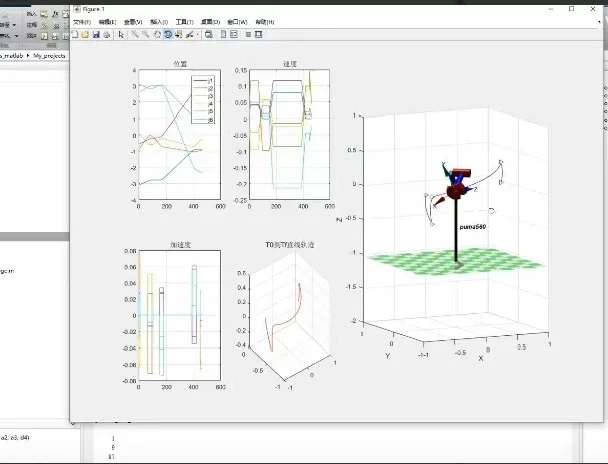Screen dimensions: 608x464
Task: Click the Show Plot Tools icon
Action: (259, 34)
